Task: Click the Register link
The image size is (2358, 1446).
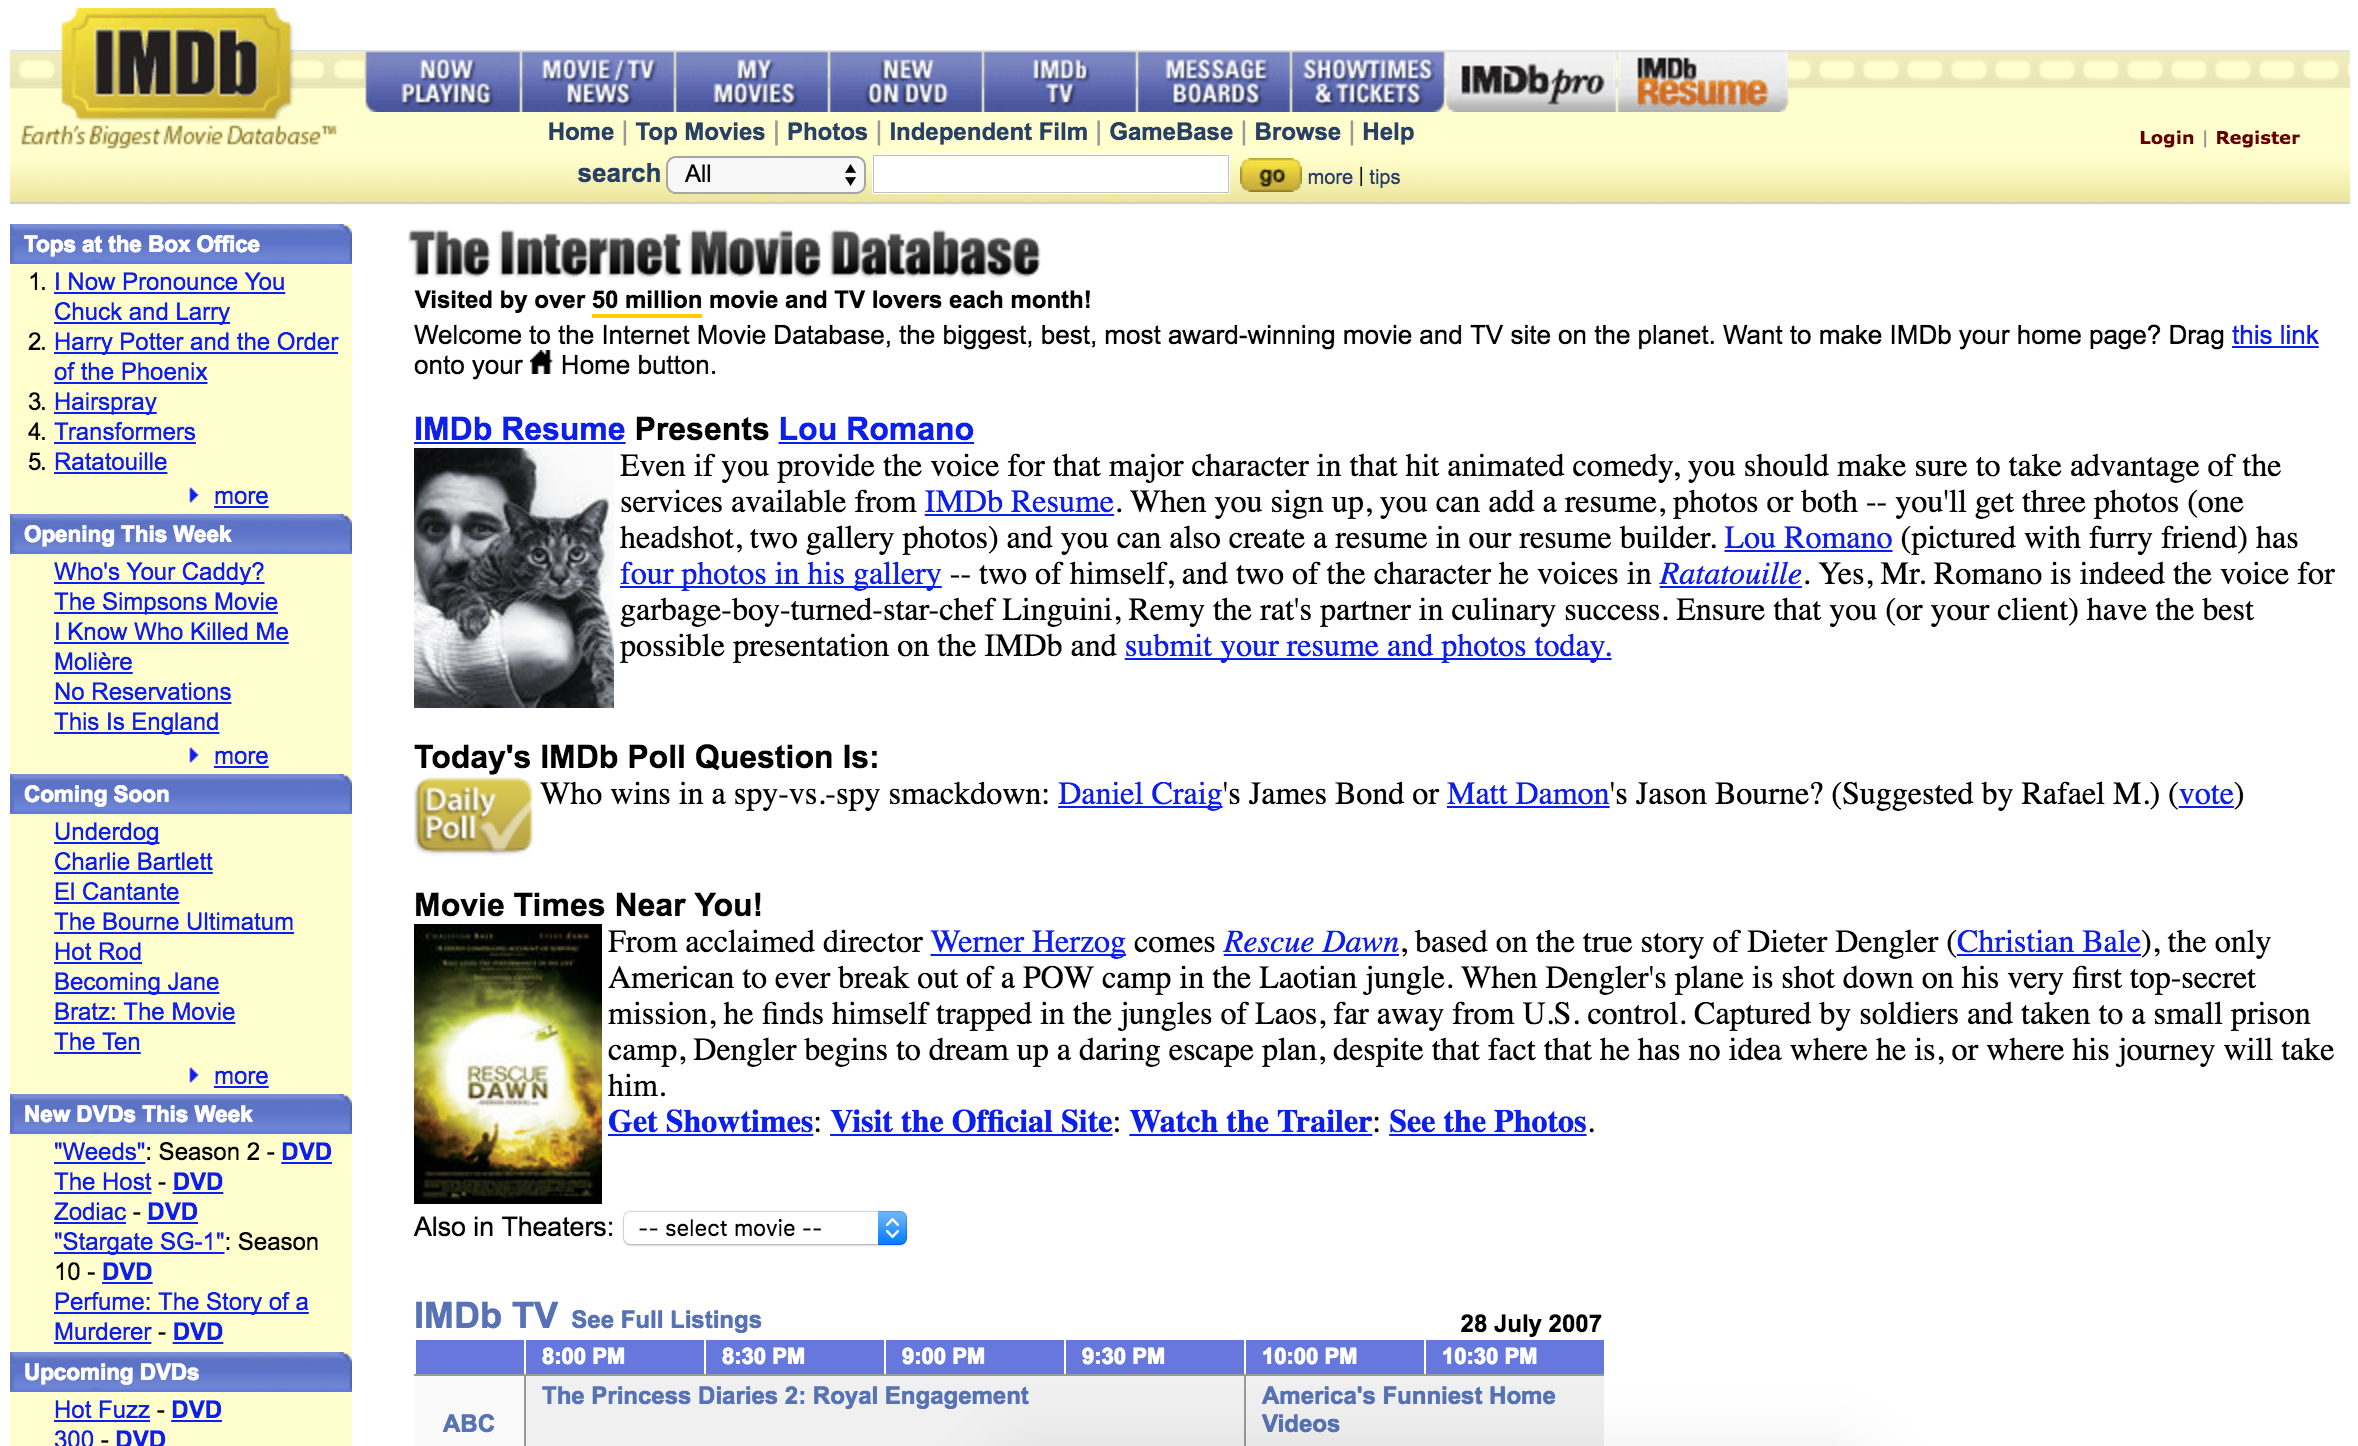Action: click(2257, 138)
